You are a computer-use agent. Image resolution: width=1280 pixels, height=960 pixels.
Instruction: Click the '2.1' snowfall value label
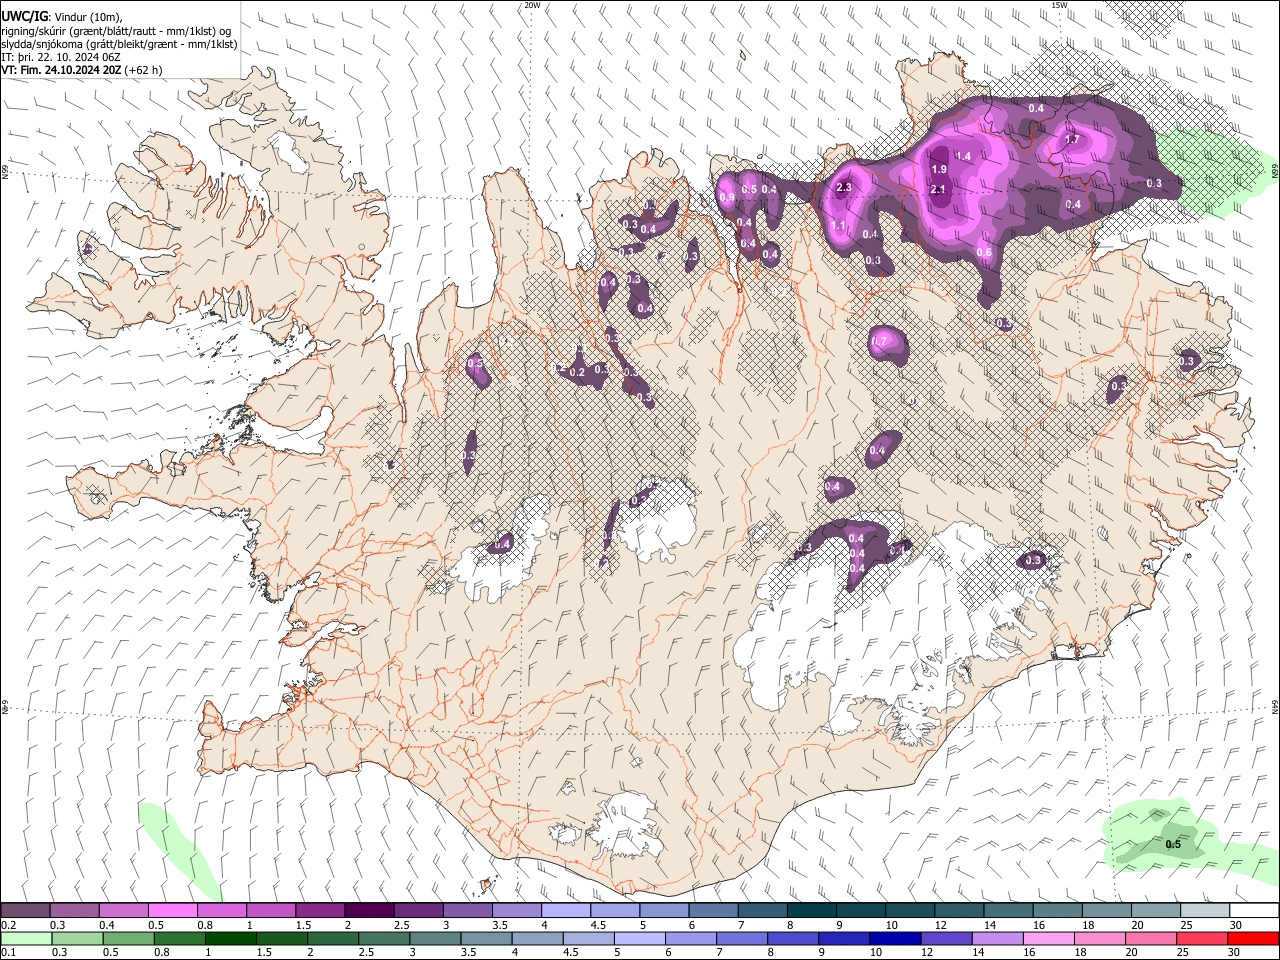(x=938, y=189)
